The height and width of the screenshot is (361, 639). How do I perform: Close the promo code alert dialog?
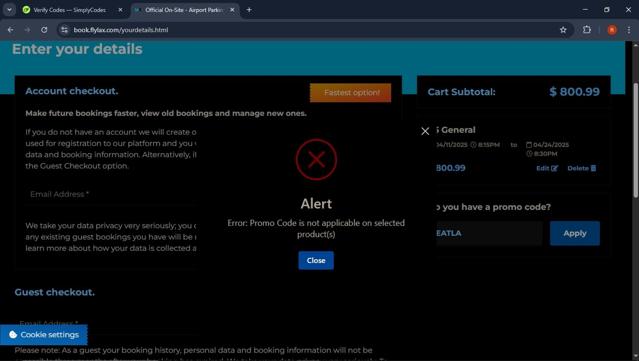coord(316,260)
